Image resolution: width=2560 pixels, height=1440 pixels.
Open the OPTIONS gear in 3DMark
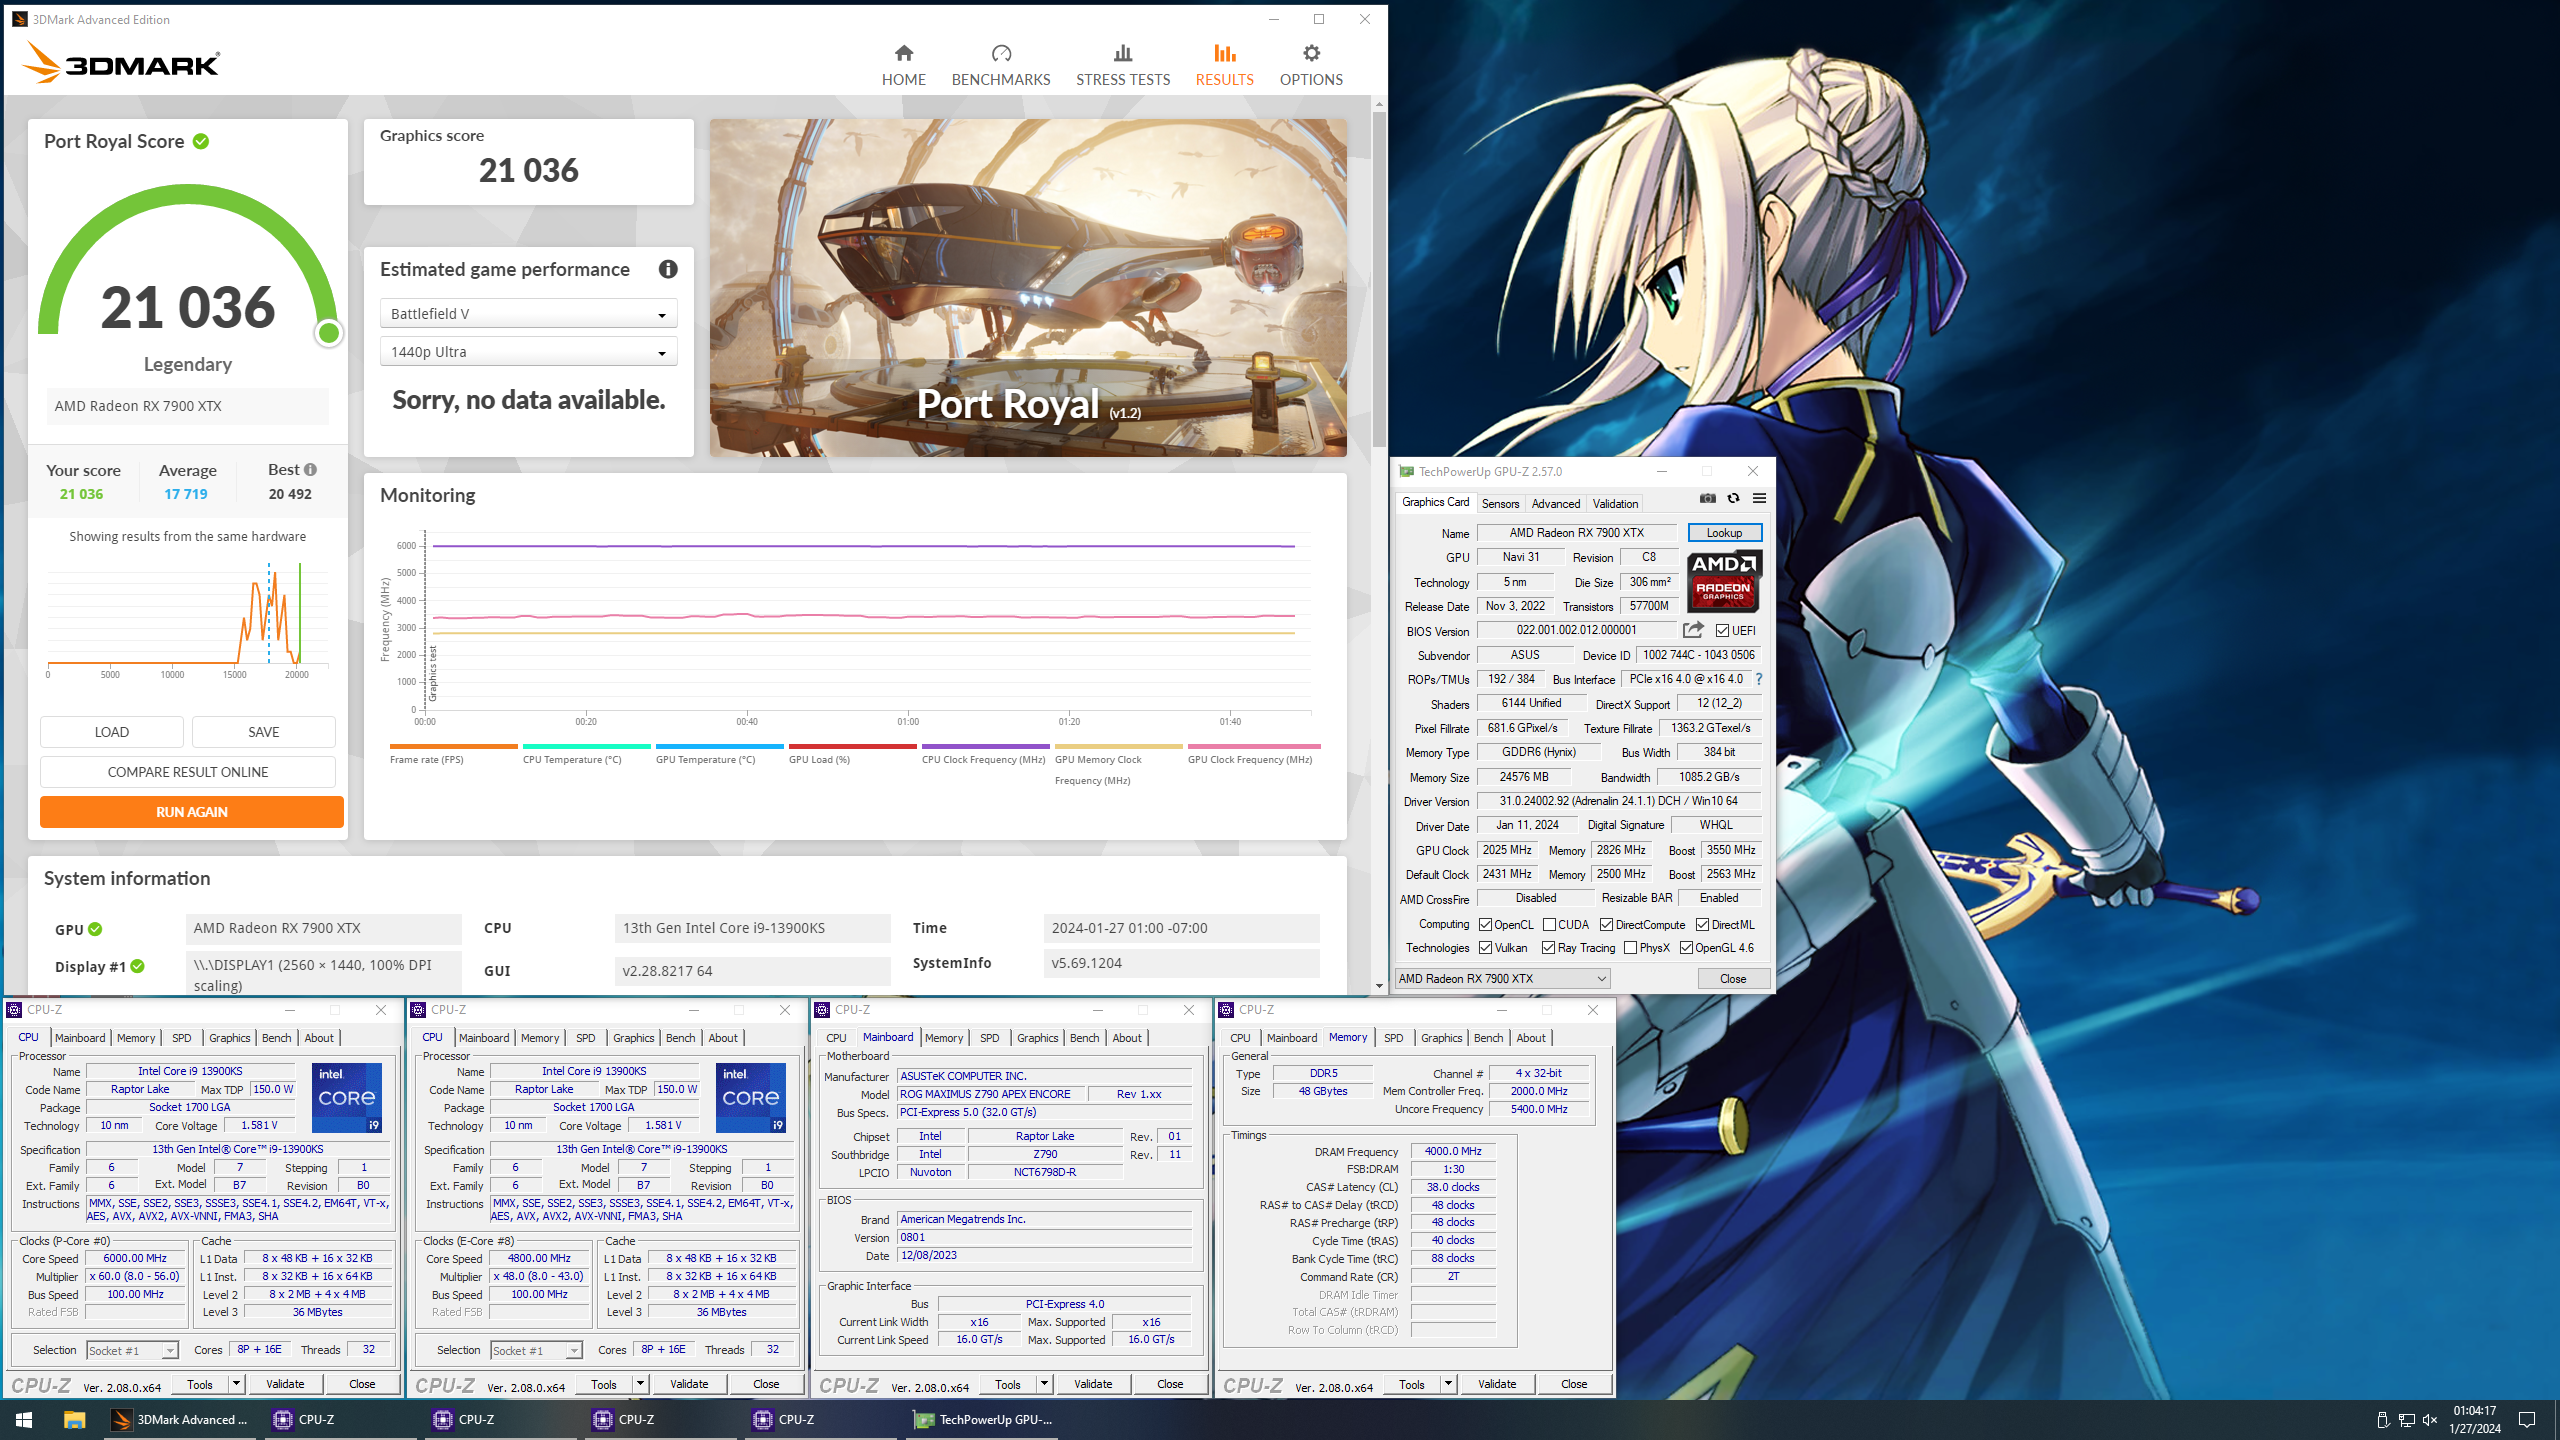point(1311,65)
